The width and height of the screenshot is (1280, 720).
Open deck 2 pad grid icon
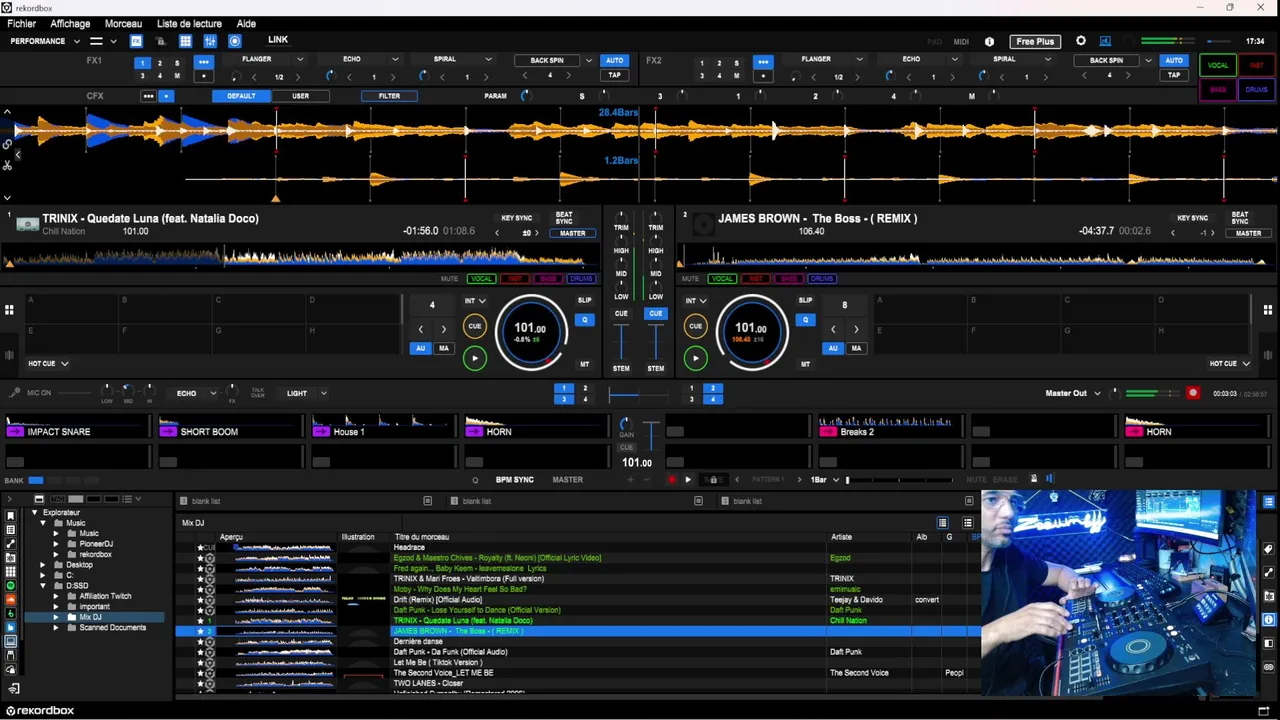click(x=1270, y=310)
